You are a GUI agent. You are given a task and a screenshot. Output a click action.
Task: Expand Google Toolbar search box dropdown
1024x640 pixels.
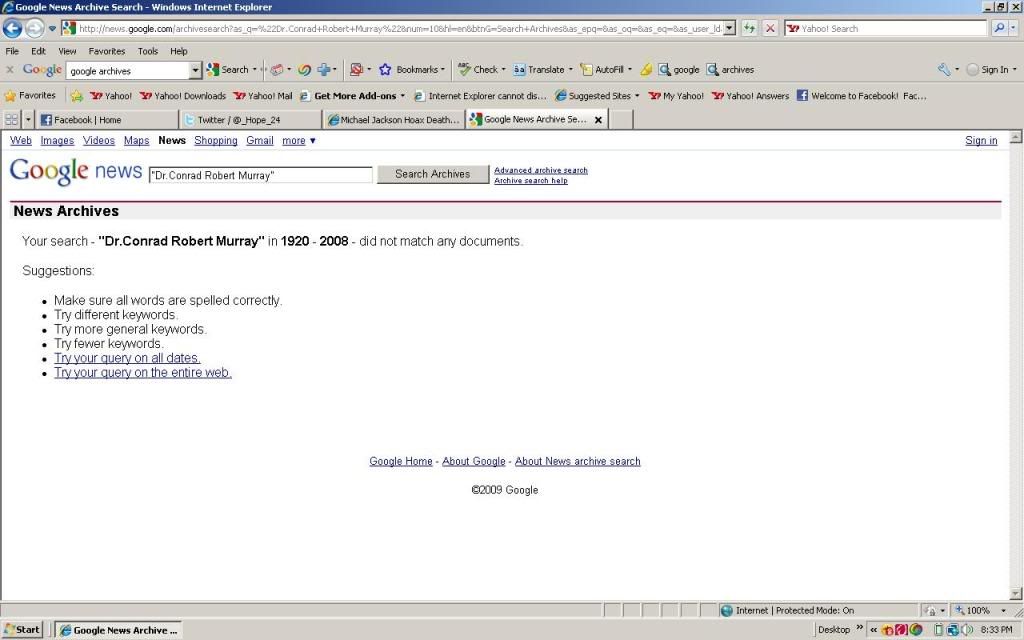click(x=195, y=70)
